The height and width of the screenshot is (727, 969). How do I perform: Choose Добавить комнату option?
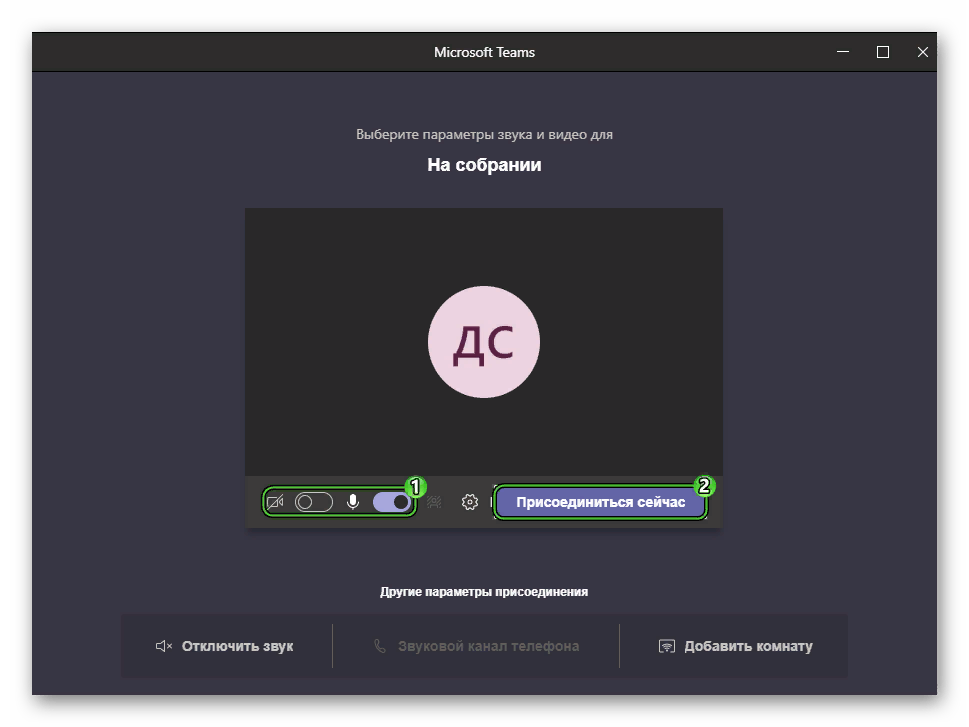click(x=735, y=646)
